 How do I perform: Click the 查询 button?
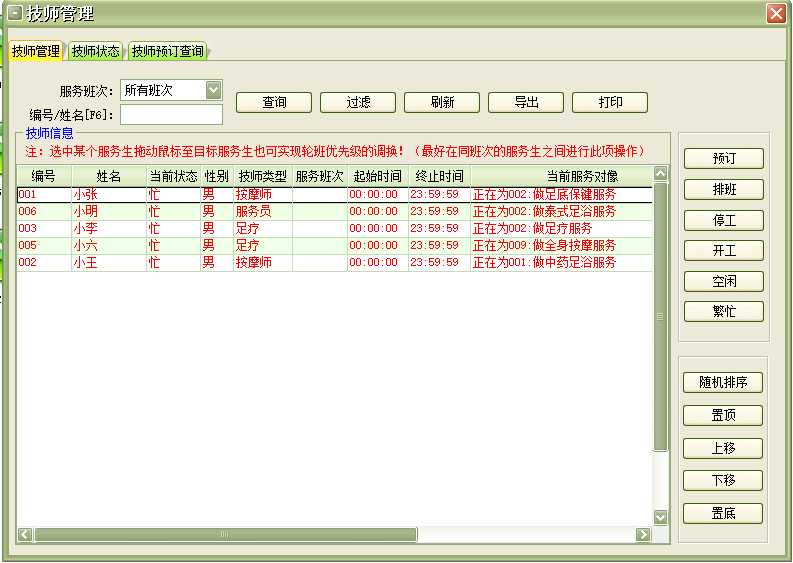274,102
